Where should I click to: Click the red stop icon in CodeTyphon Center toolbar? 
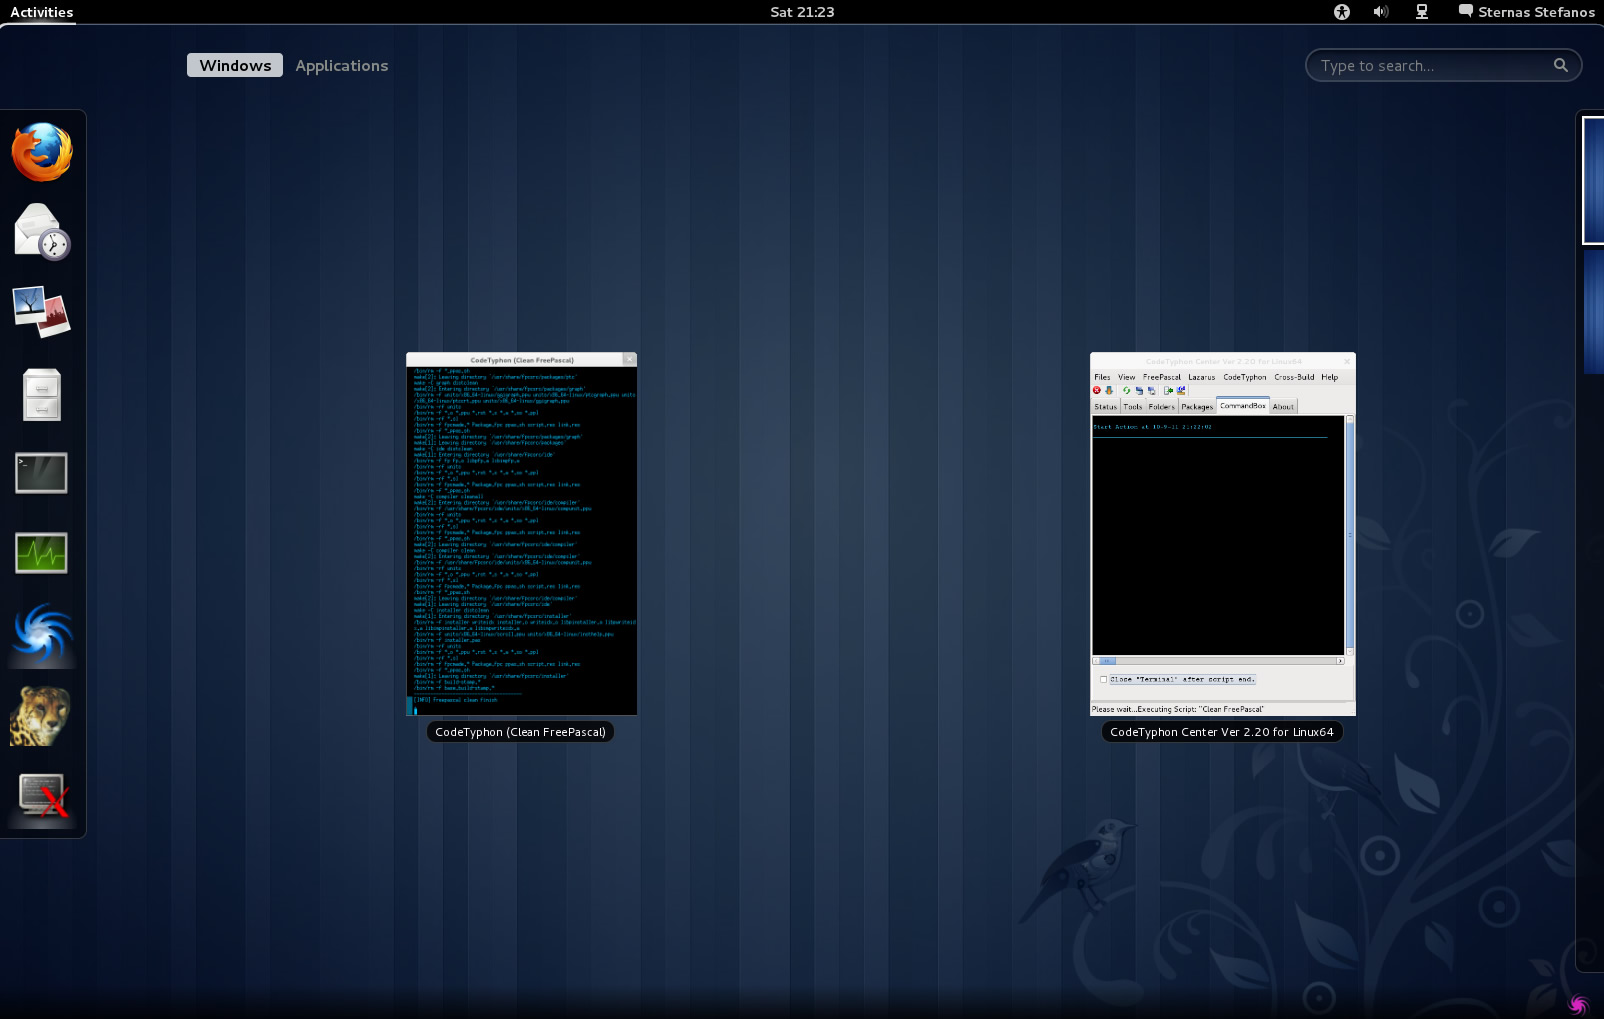[x=1097, y=390]
